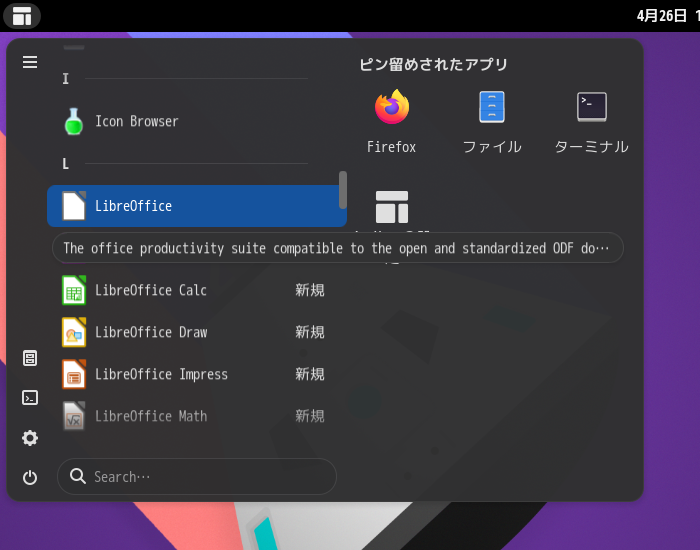700x550 pixels.
Task: Click the app list scrollbar handle
Action: tap(343, 190)
